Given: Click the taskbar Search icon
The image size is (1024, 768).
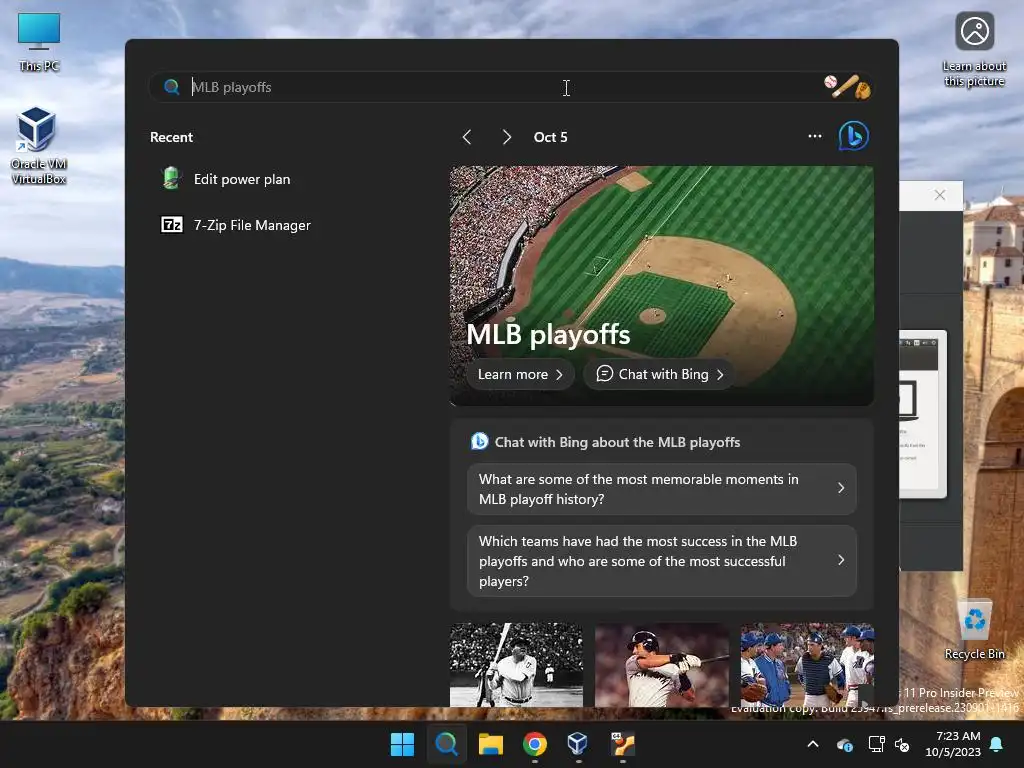Looking at the screenshot, I should 447,744.
